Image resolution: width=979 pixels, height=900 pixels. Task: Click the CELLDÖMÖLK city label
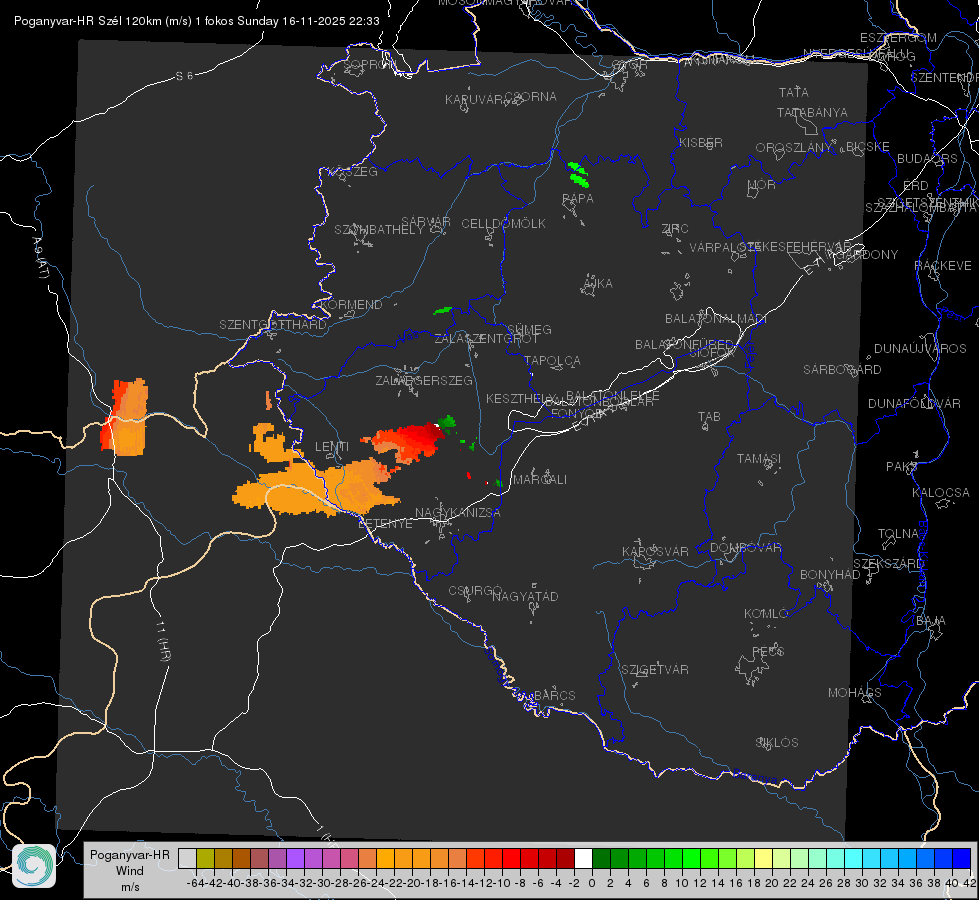pos(503,224)
